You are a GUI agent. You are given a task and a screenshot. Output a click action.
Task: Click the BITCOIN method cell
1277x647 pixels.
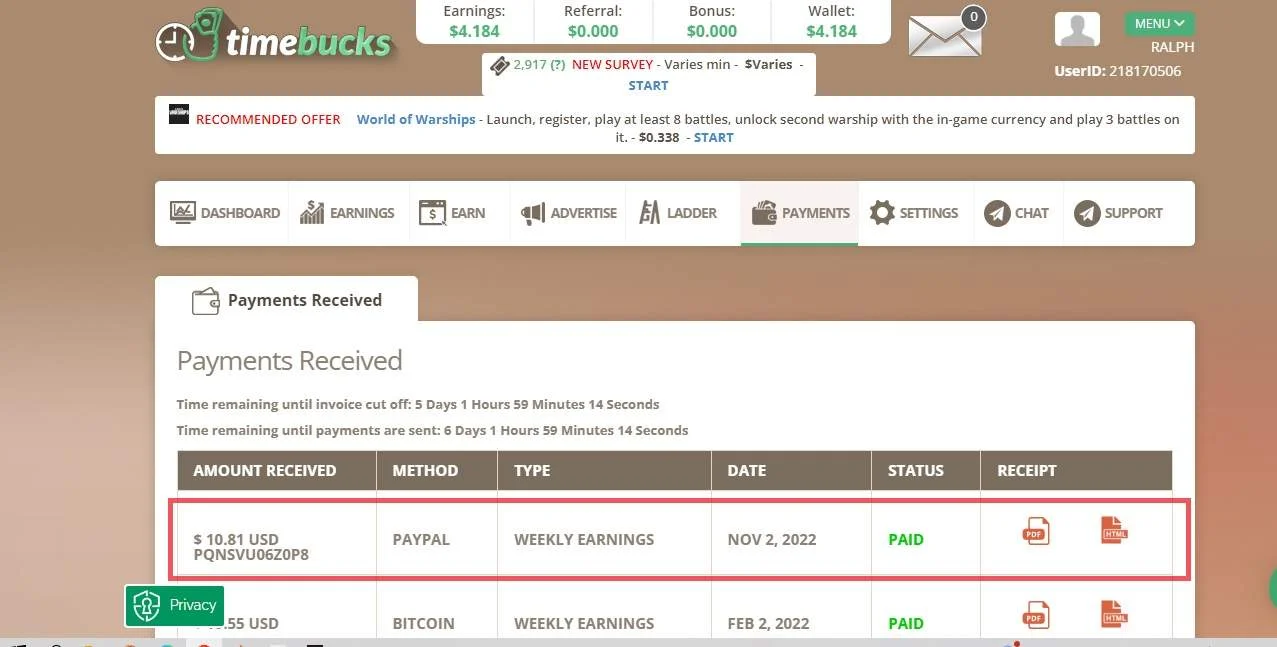point(423,623)
